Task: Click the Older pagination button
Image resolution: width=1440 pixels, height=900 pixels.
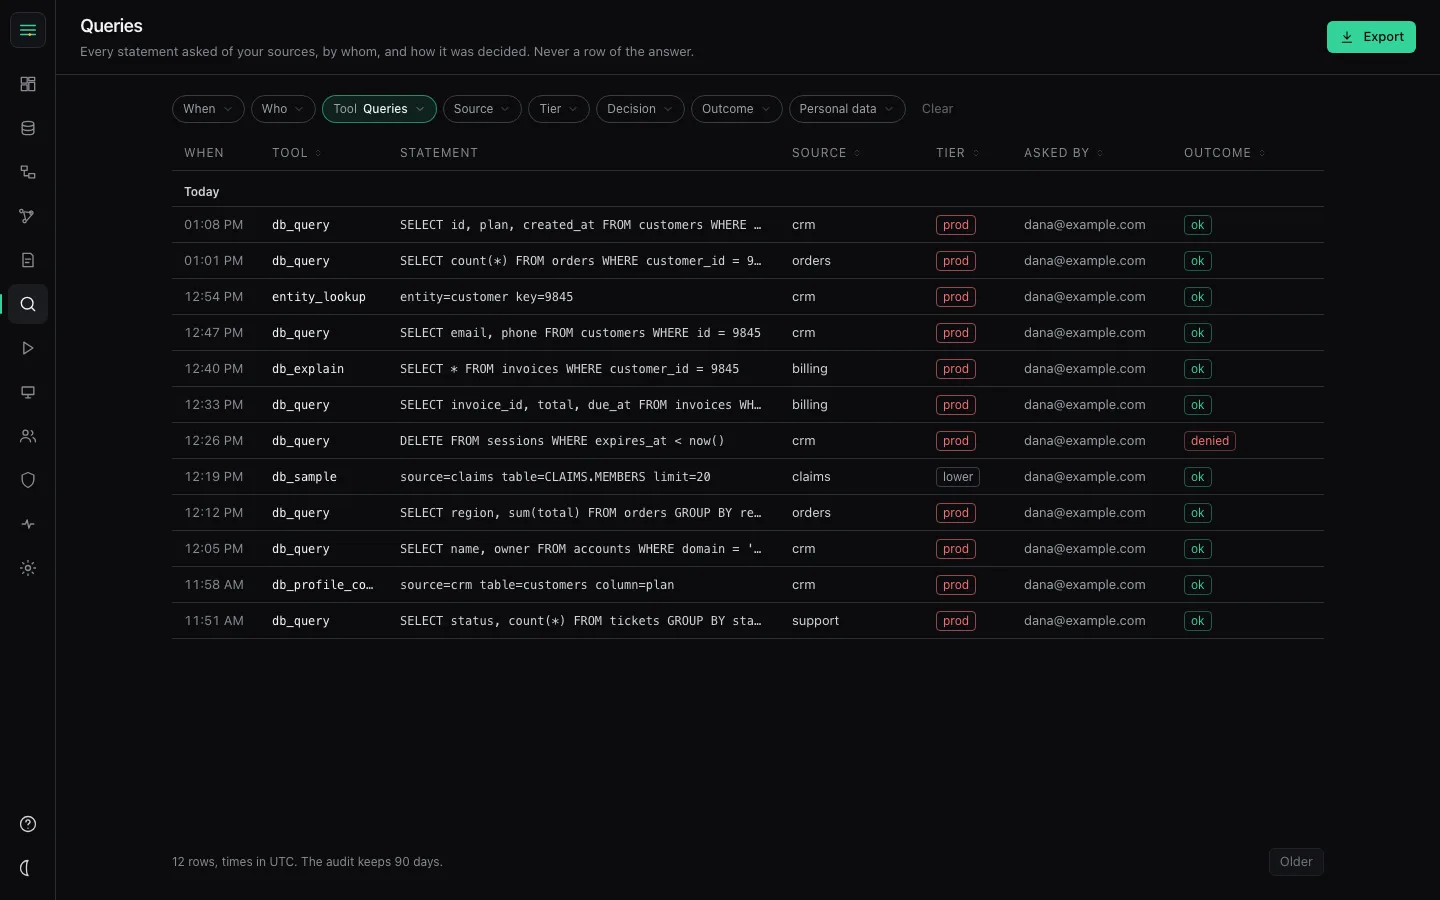Action: 1296,862
